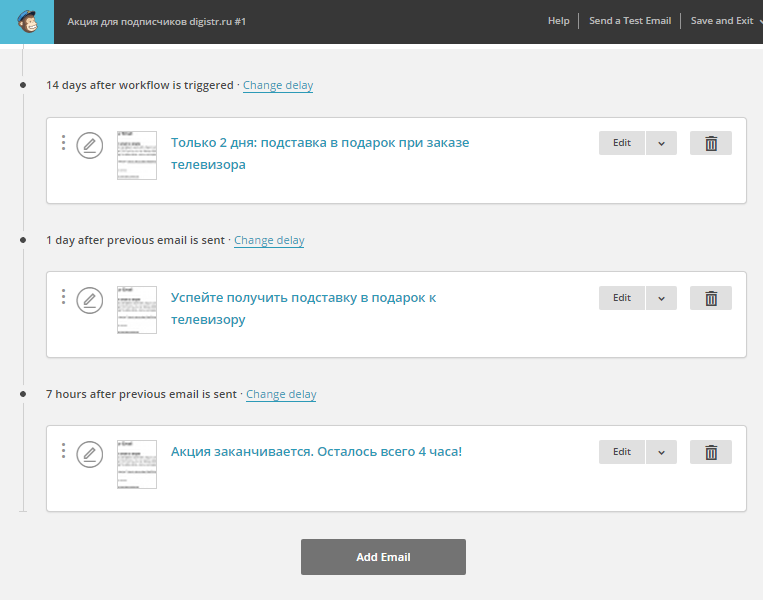Delete the 'Акция заканчивается' email with trash icon

pyautogui.click(x=711, y=452)
